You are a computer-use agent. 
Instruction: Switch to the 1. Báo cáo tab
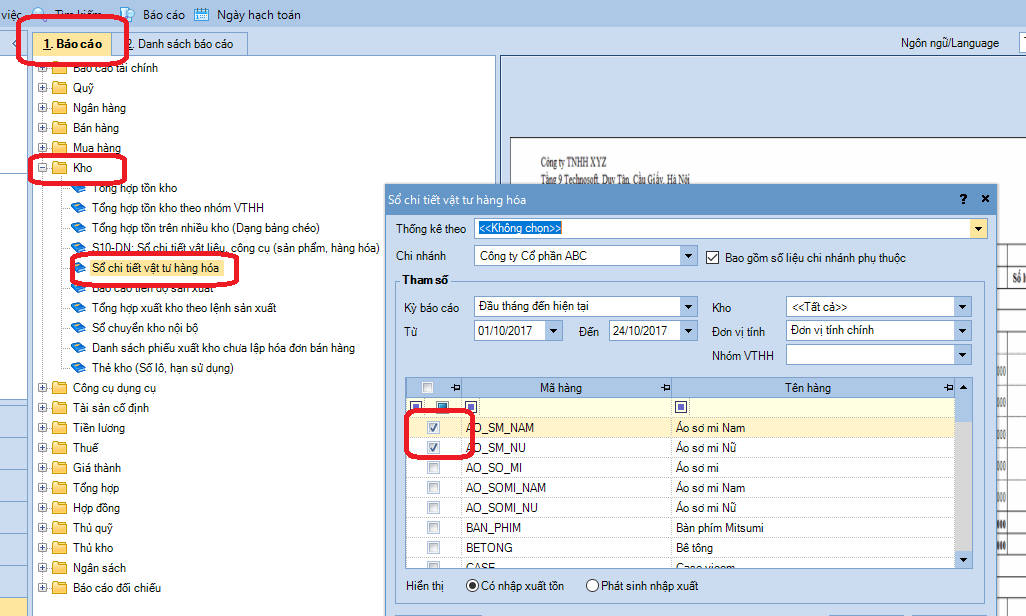pos(73,44)
